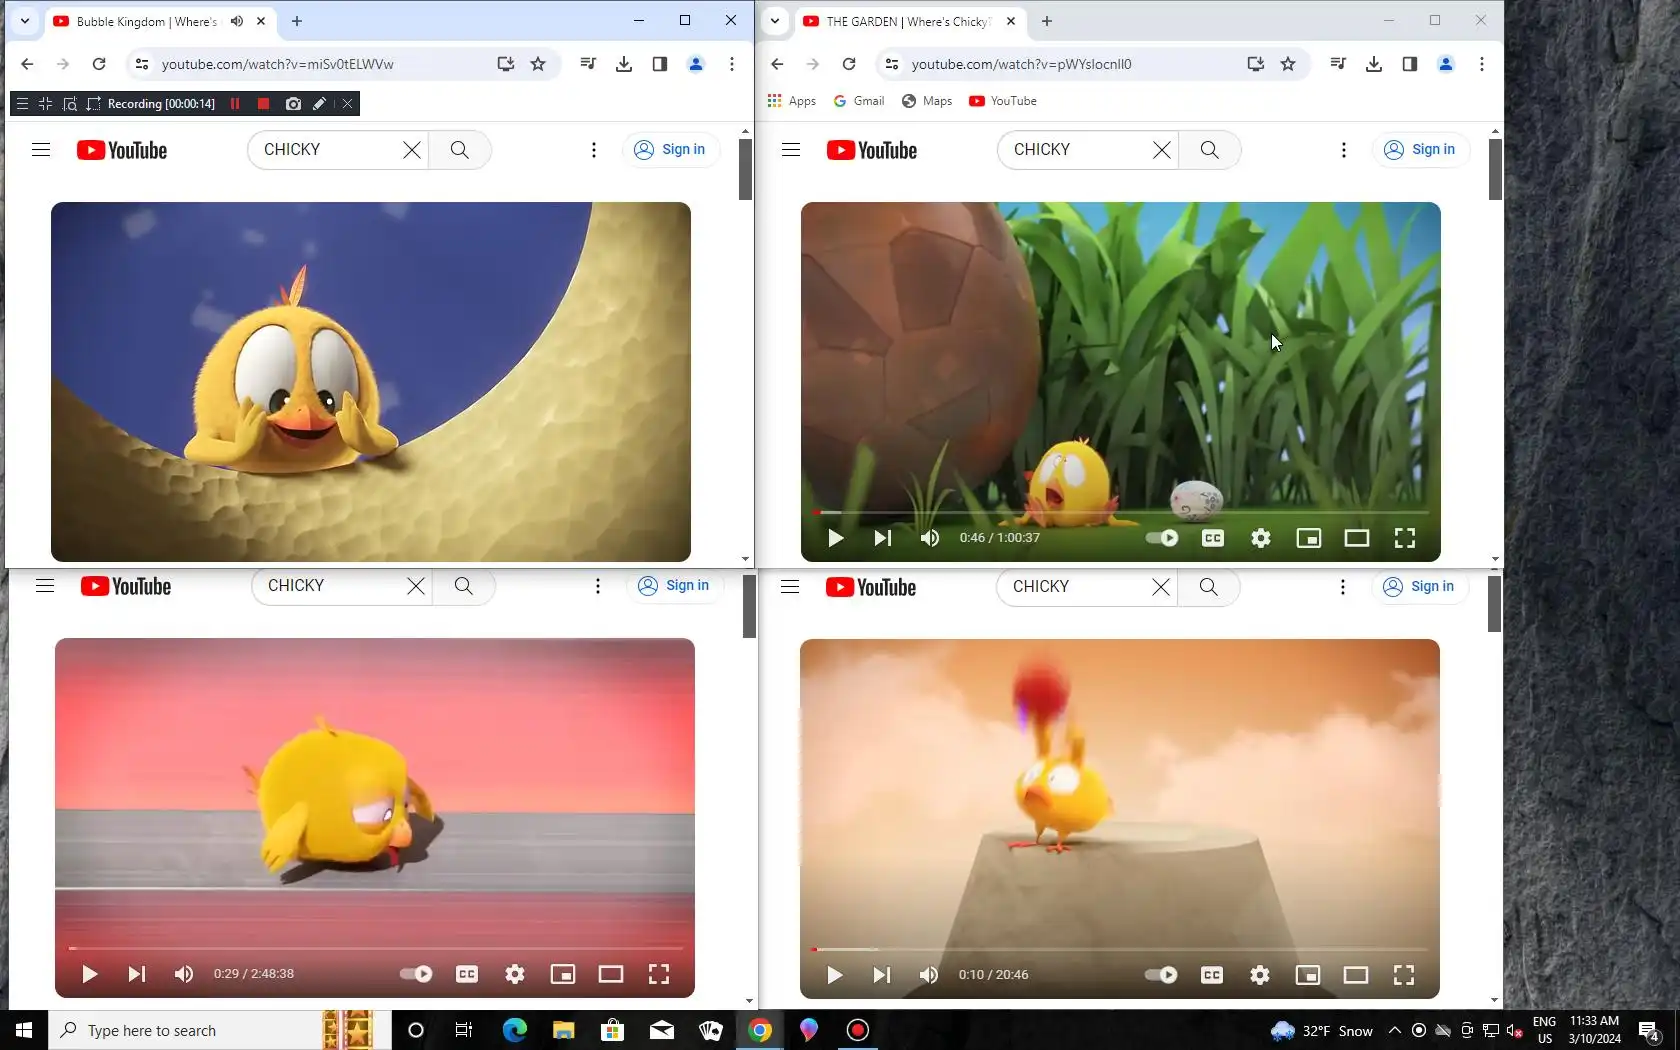Open downloads in the Bubble Kingdom window
Screen dimensions: 1680x1050
tap(624, 64)
